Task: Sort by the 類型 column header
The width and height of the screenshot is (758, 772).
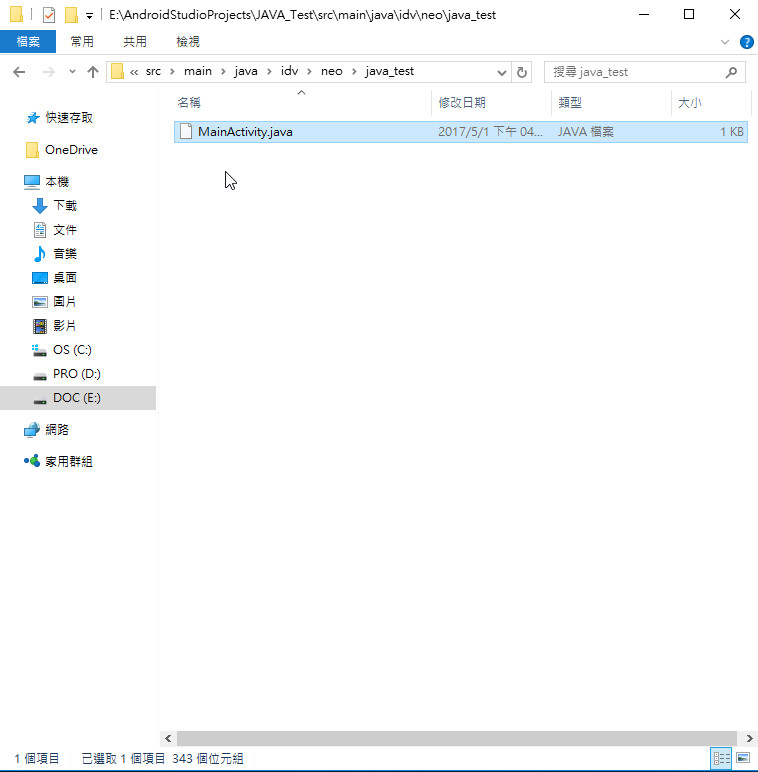Action: pos(570,102)
